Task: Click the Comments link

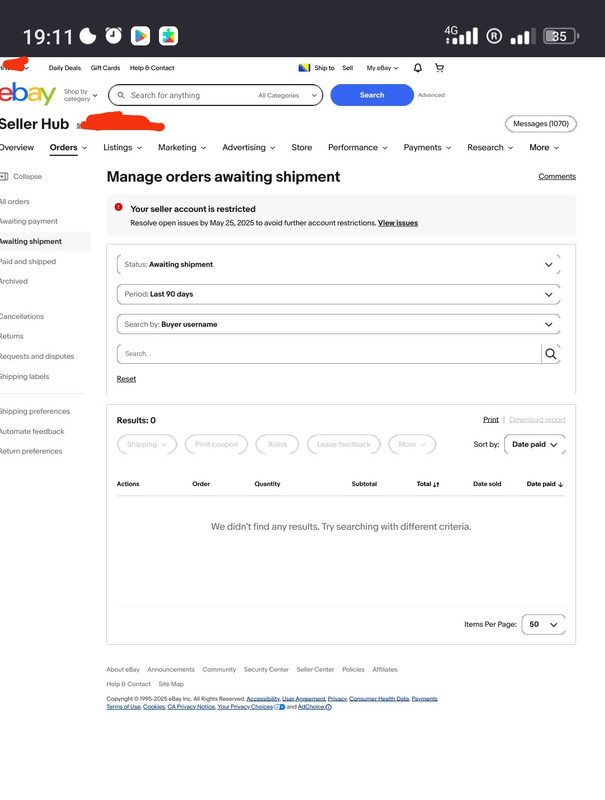Action: [x=557, y=177]
